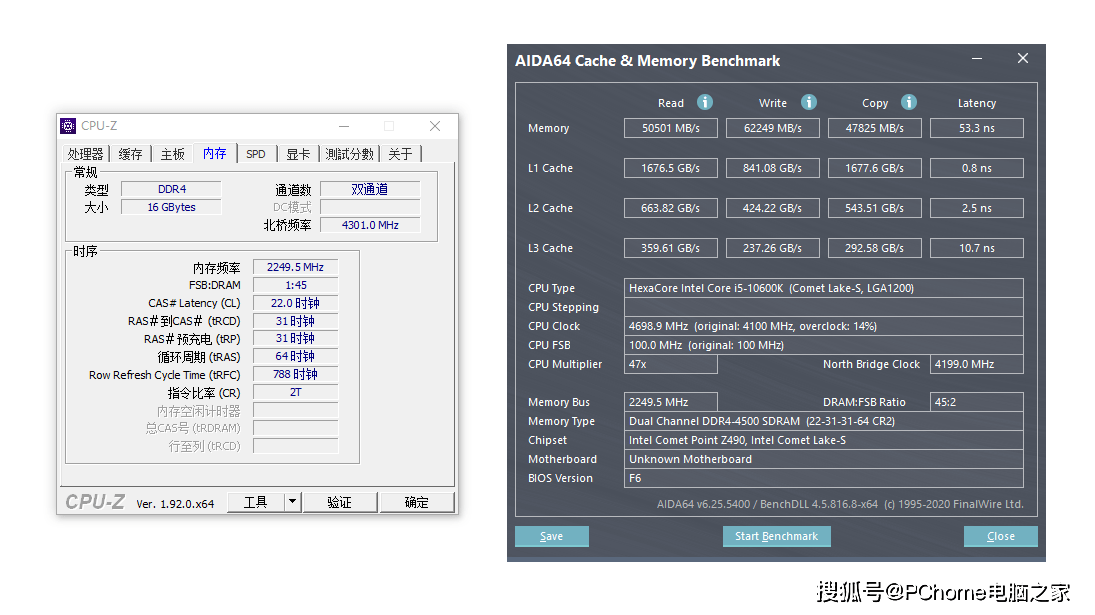Open the 关于 tab in CPU-Z
The width and height of the screenshot is (1095, 615).
[400, 154]
